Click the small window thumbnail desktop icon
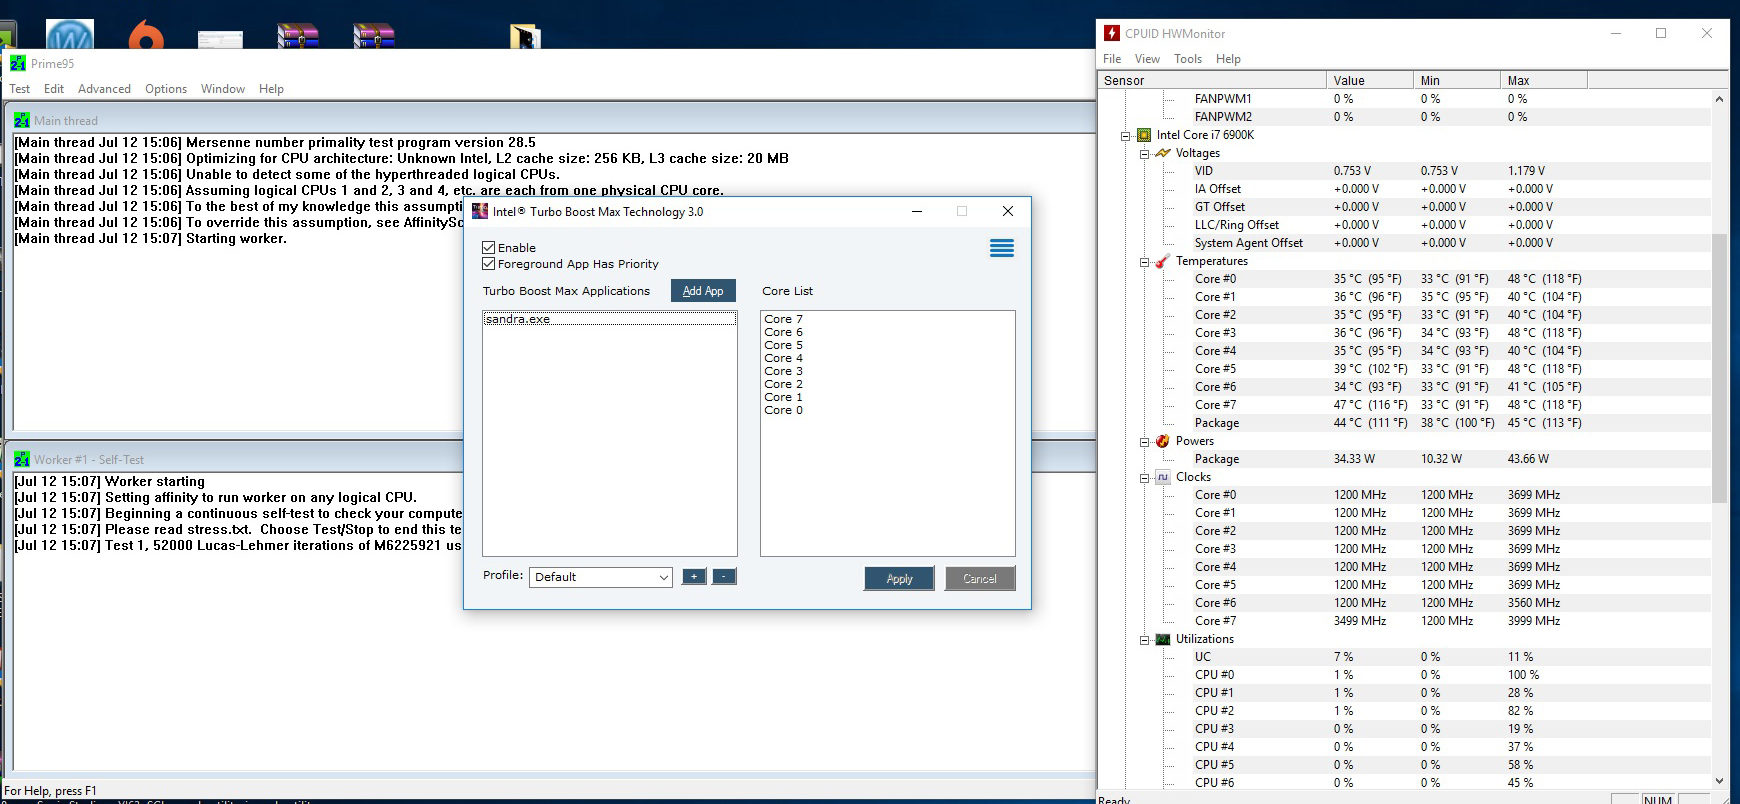Screen dimensions: 1740x804 click(220, 40)
